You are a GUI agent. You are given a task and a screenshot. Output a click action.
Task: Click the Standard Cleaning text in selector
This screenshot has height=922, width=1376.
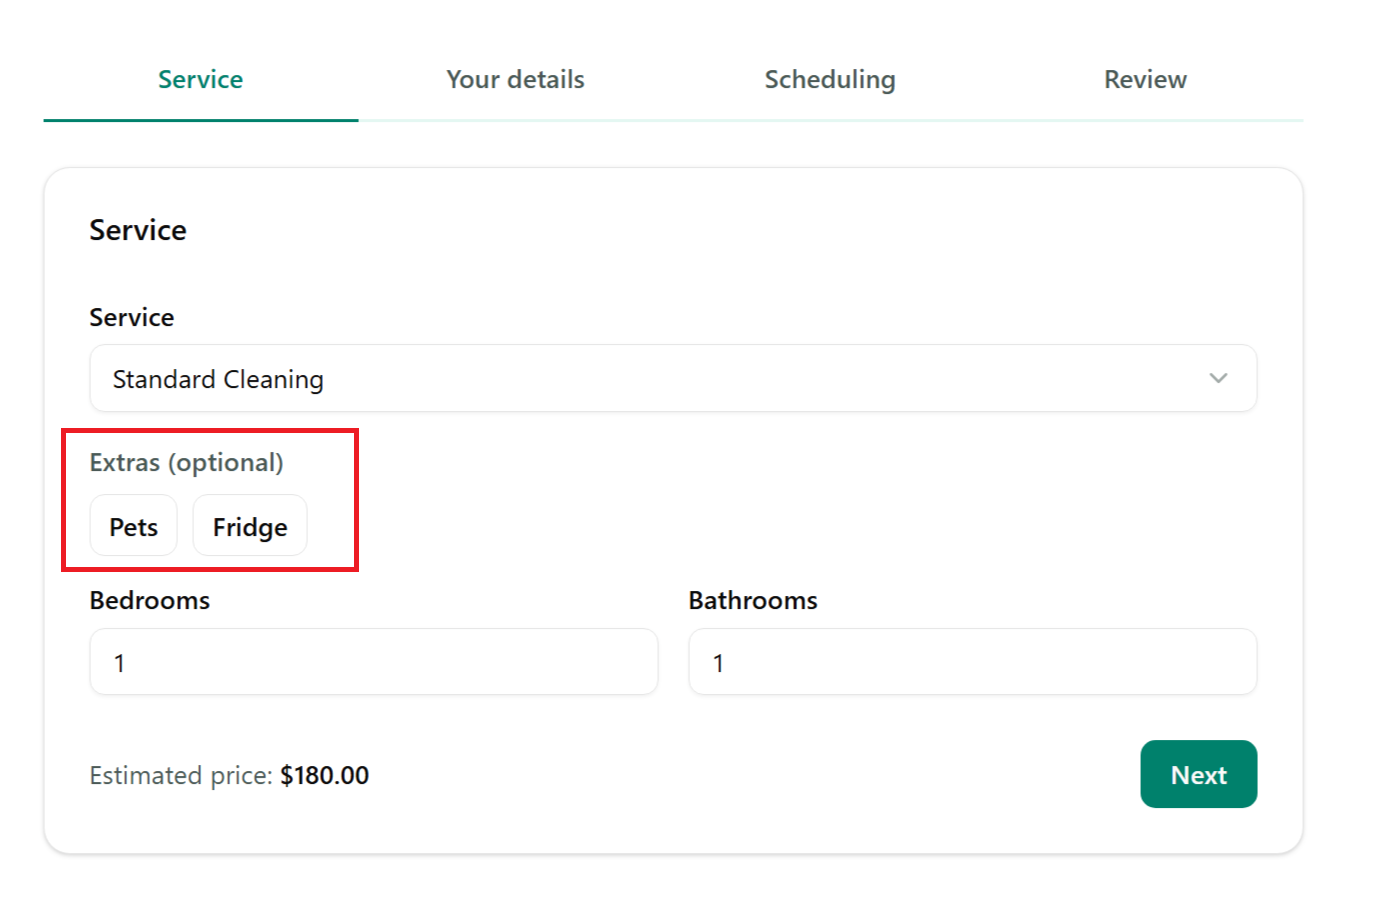click(x=218, y=379)
